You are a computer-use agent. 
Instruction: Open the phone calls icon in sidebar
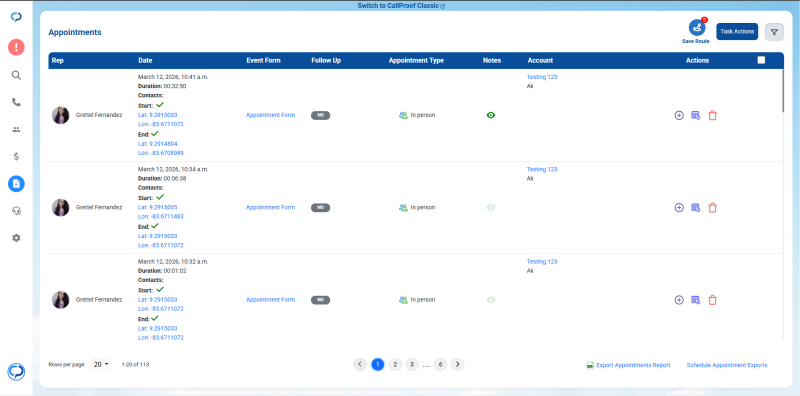(16, 102)
